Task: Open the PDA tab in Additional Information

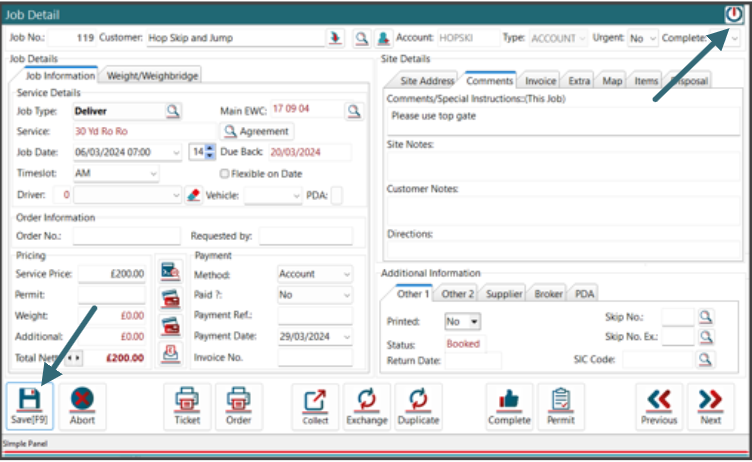Action: tap(584, 294)
